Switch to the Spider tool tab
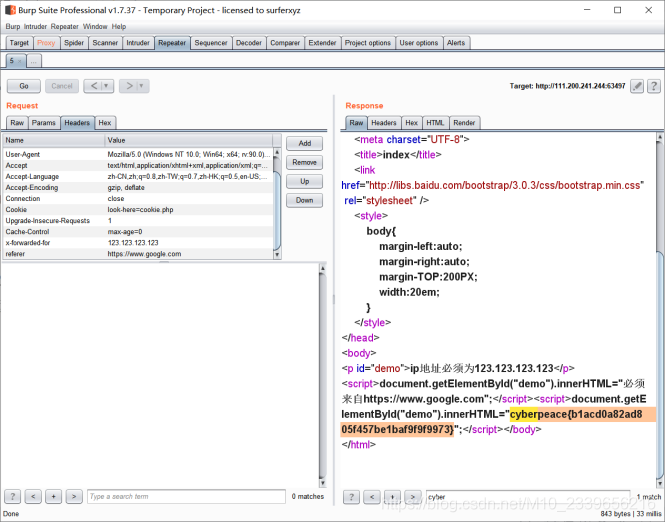Image resolution: width=665 pixels, height=522 pixels. click(x=74, y=43)
